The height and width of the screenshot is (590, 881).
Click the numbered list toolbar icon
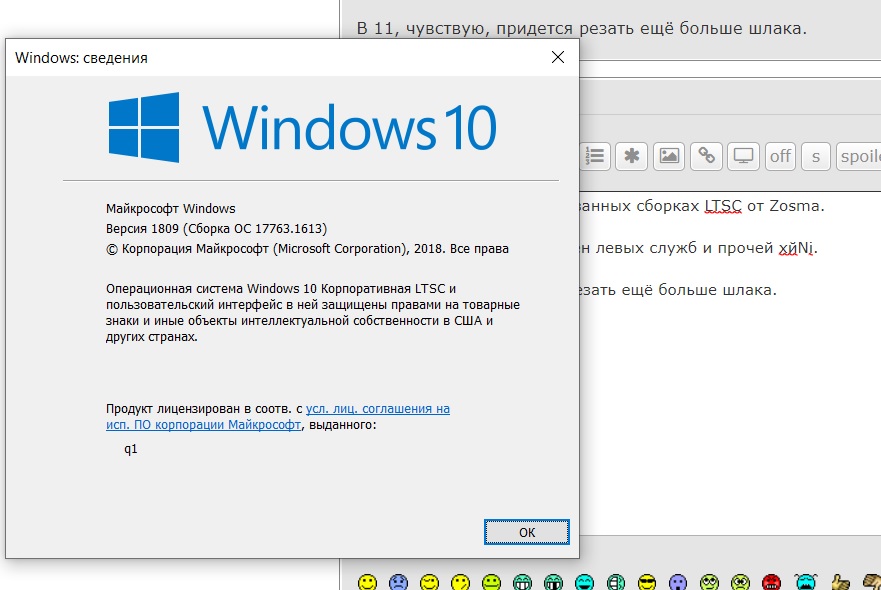(594, 156)
